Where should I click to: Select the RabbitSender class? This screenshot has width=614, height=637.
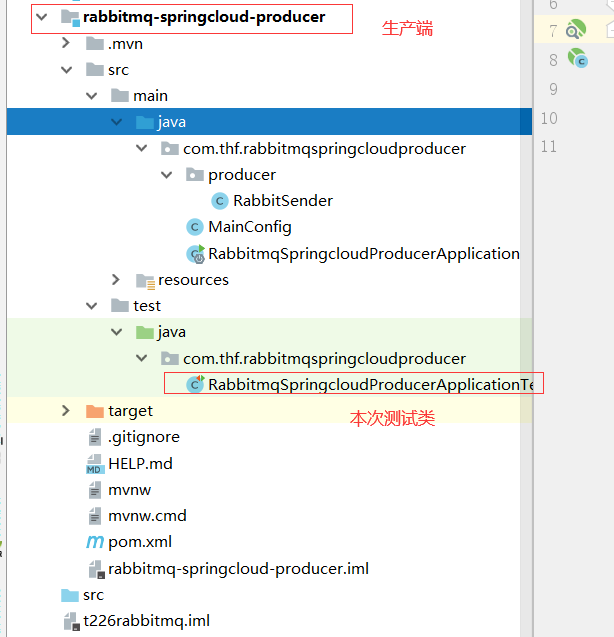coord(283,201)
